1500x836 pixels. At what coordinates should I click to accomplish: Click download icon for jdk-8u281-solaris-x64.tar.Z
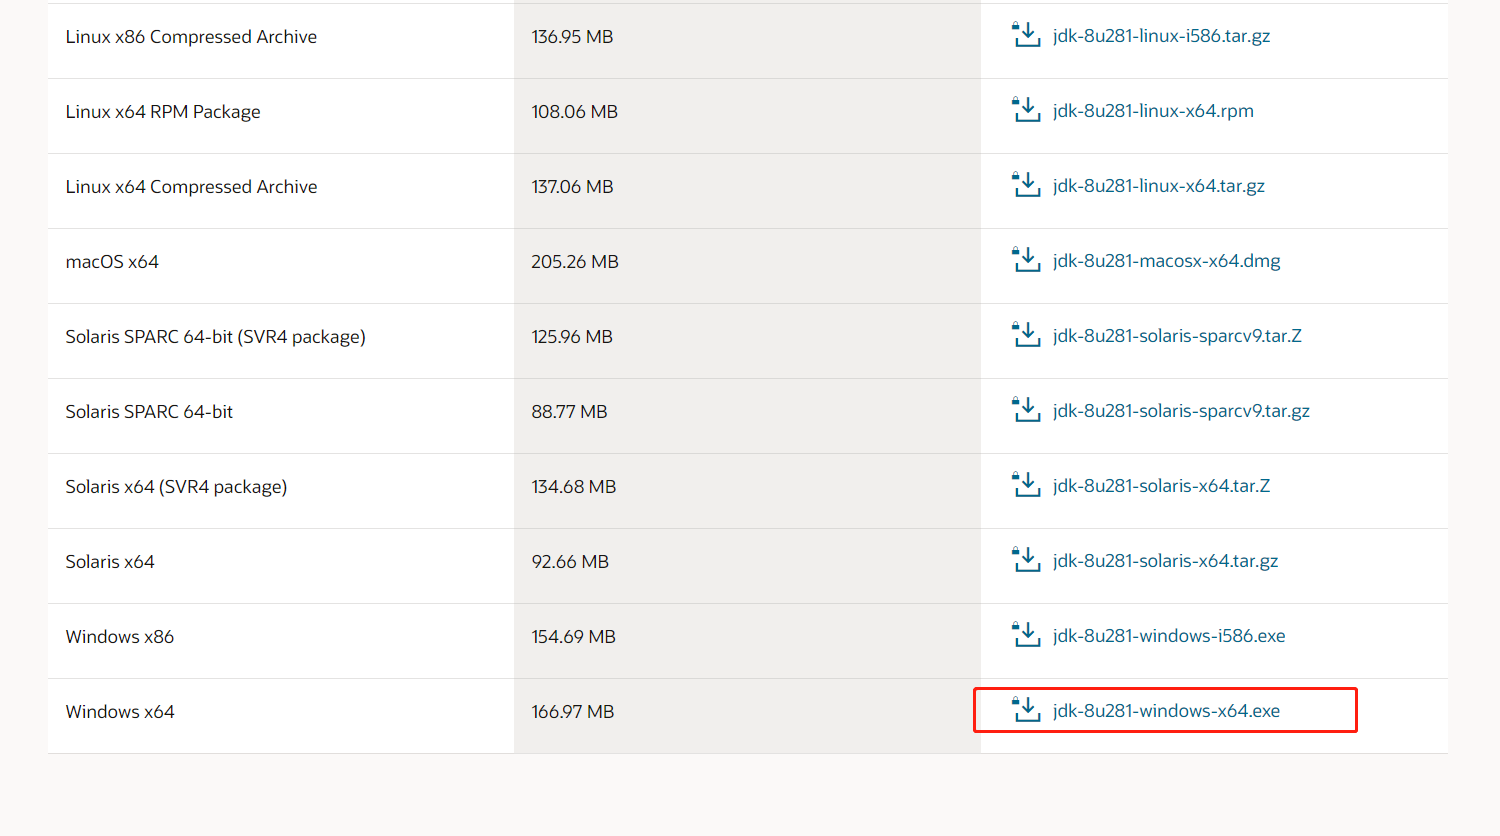point(1026,485)
